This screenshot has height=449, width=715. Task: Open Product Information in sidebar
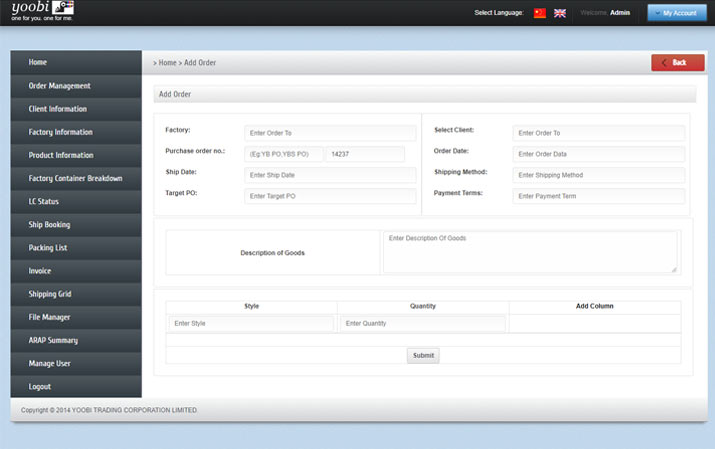click(x=76, y=155)
